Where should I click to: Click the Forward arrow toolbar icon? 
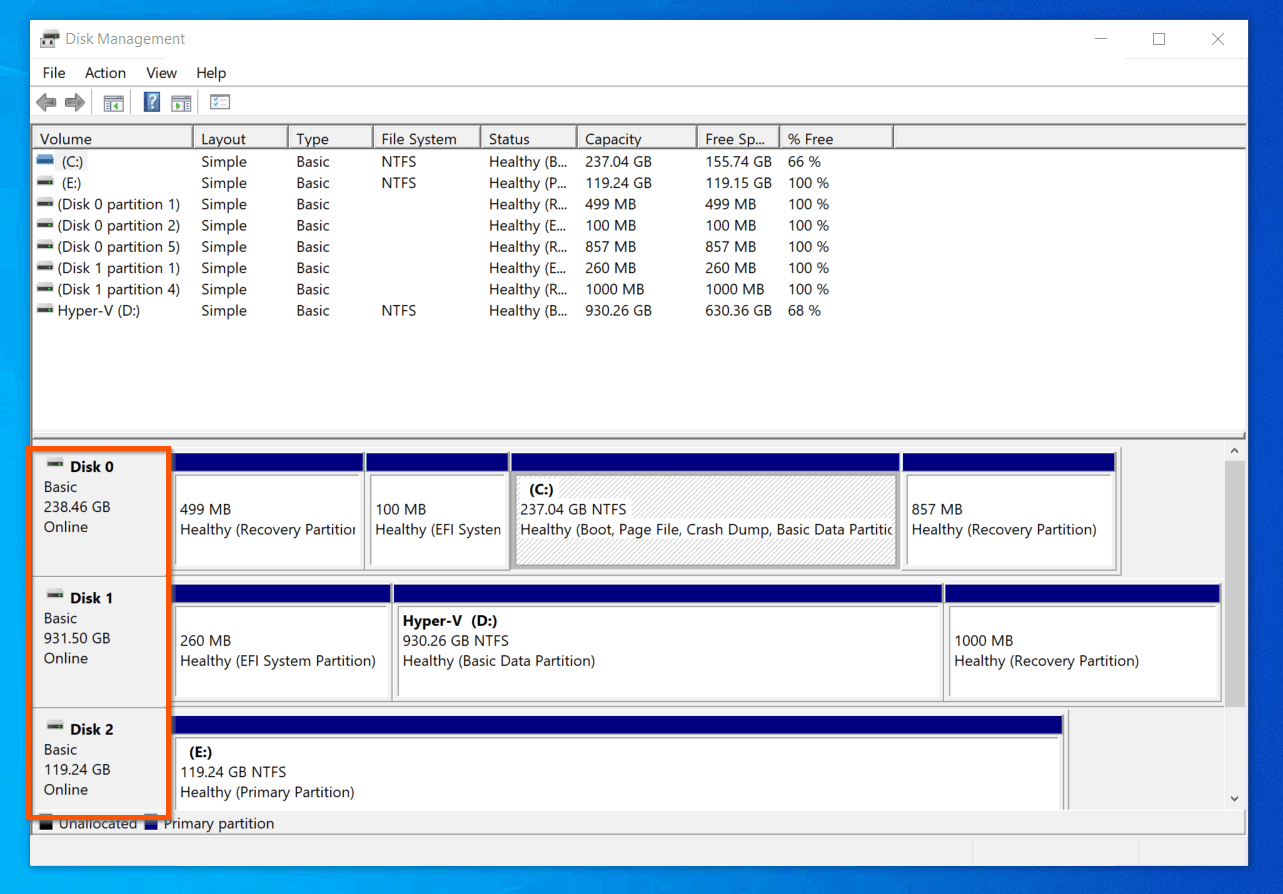click(74, 102)
